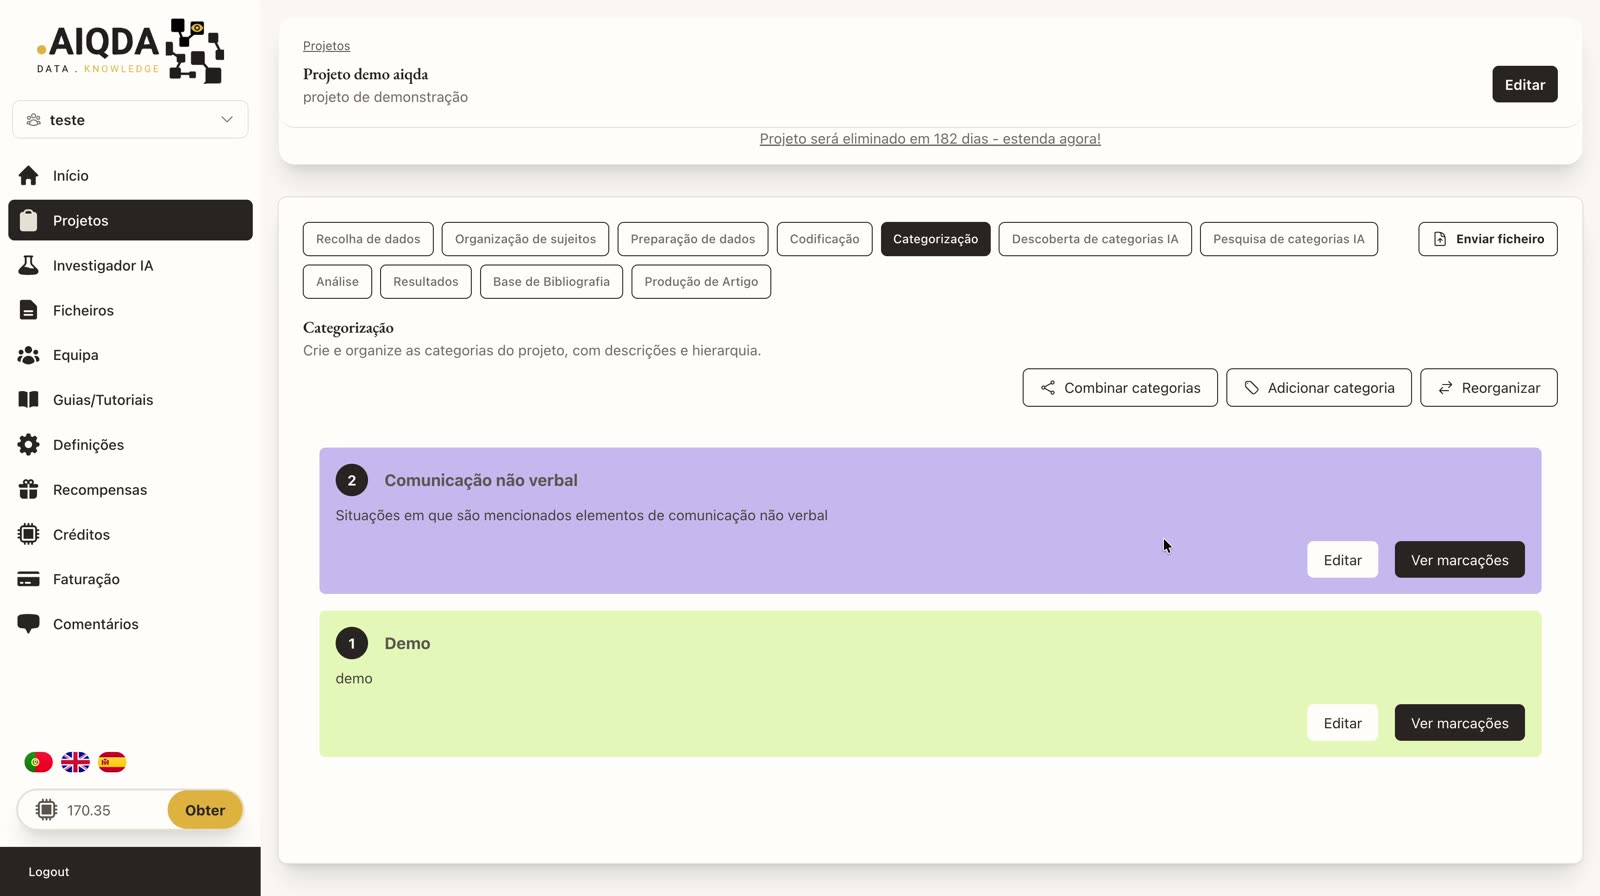The image size is (1600, 896).
Task: Open the Recolha de dados tab
Action: click(368, 239)
